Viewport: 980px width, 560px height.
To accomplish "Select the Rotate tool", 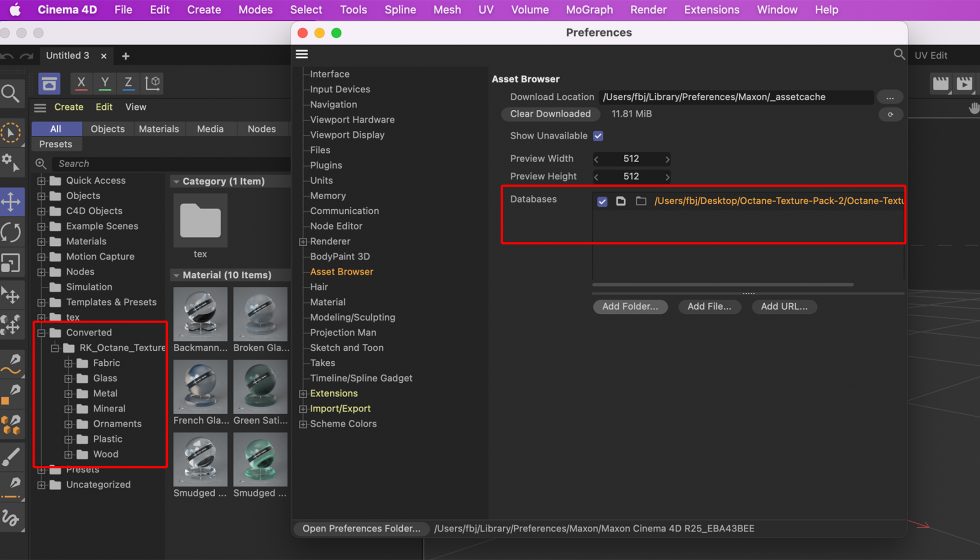I will pyautogui.click(x=11, y=232).
